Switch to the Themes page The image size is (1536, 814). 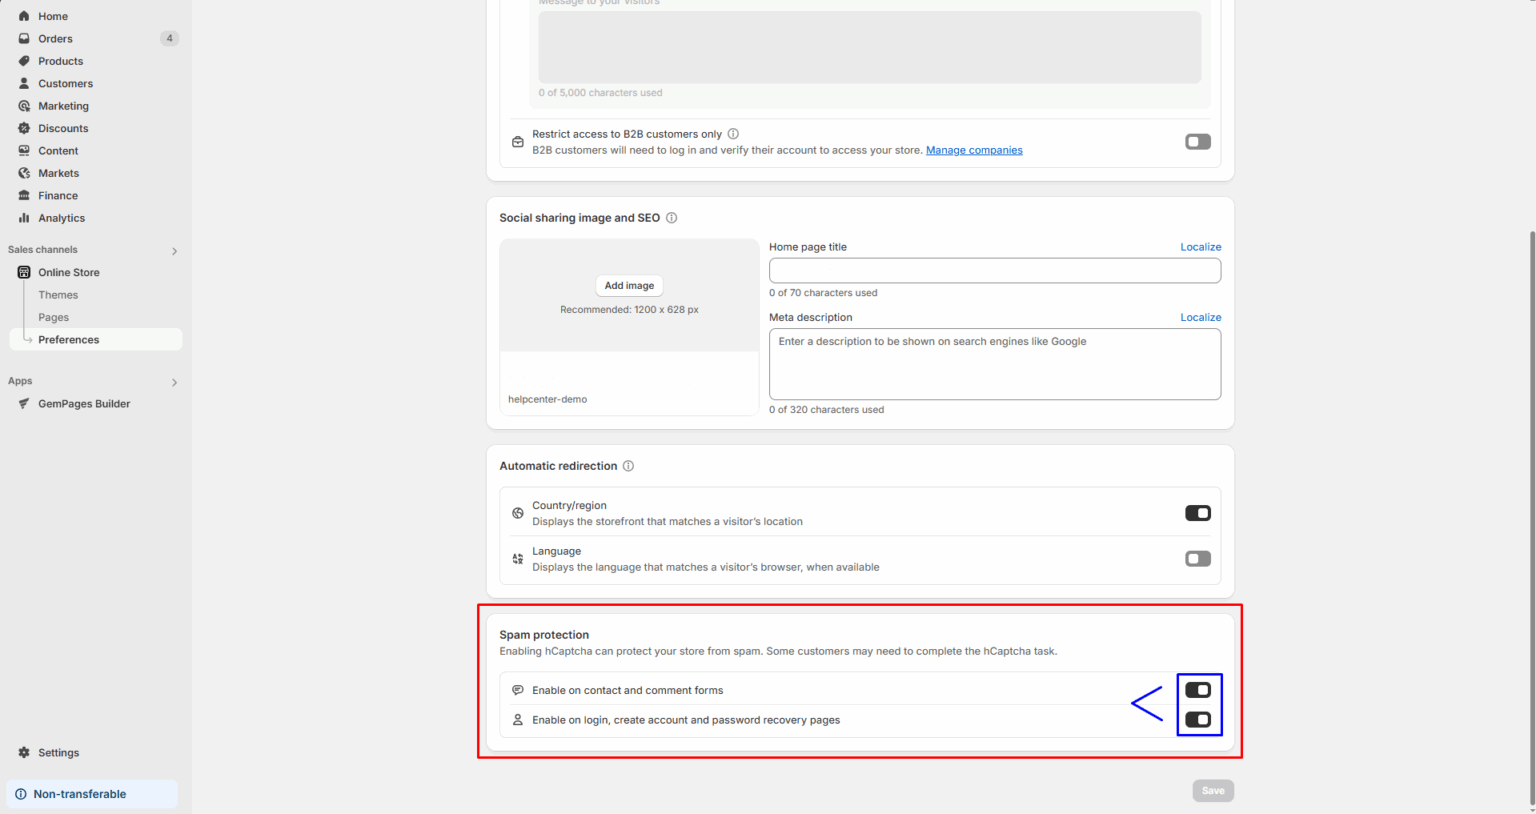click(57, 294)
